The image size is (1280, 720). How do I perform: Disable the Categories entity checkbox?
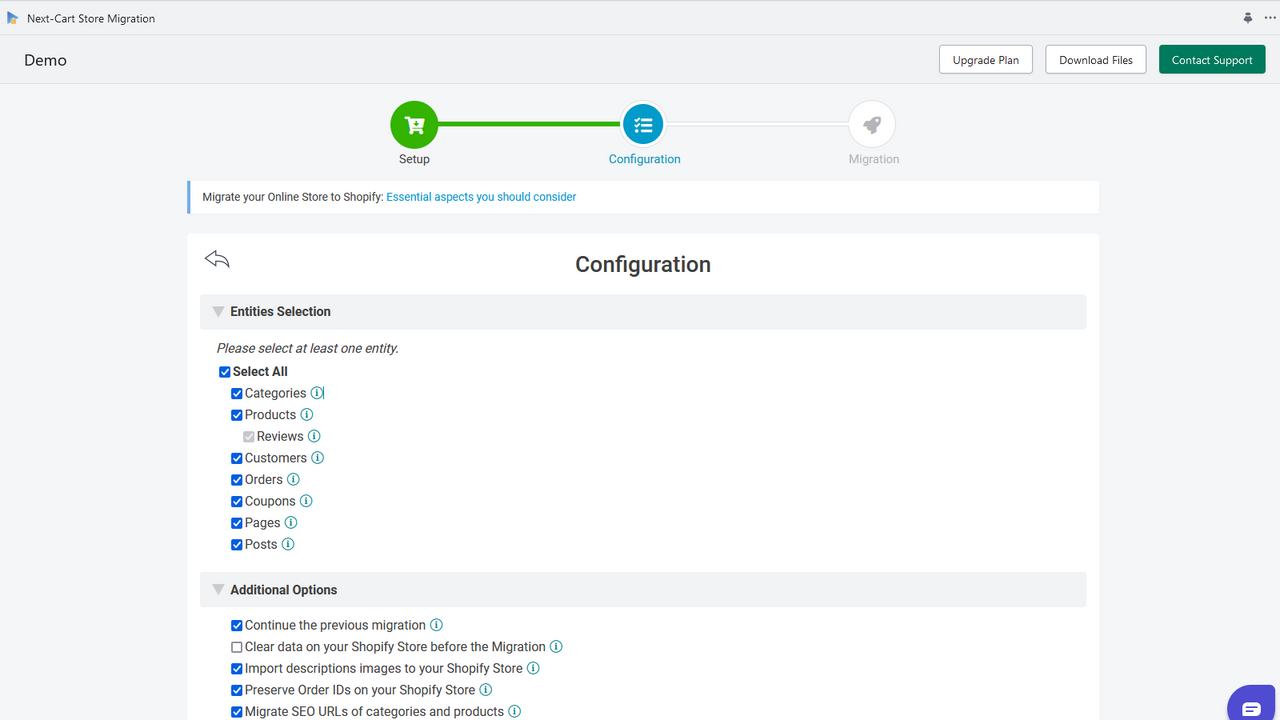coord(236,393)
